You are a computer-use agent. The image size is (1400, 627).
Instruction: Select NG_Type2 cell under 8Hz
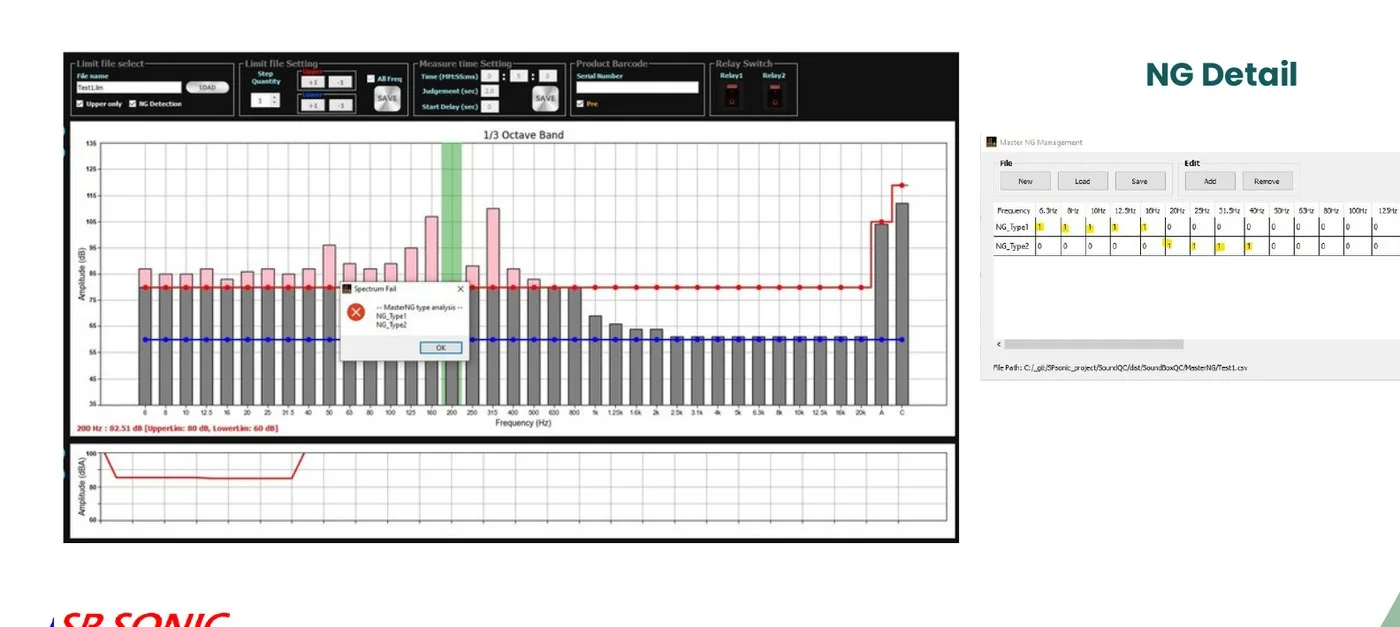coord(1073,246)
